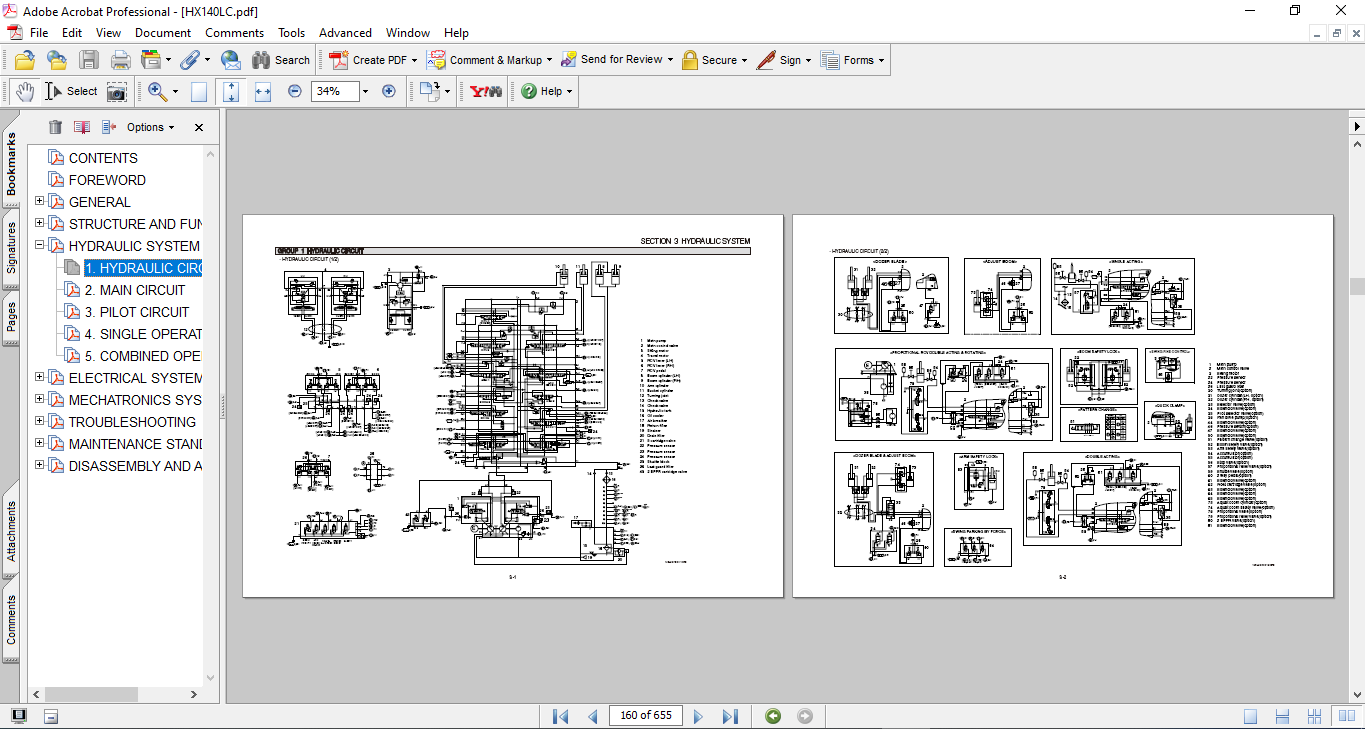The width and height of the screenshot is (1365, 729).
Task: Switch to the Pages side tab
Action: point(11,318)
